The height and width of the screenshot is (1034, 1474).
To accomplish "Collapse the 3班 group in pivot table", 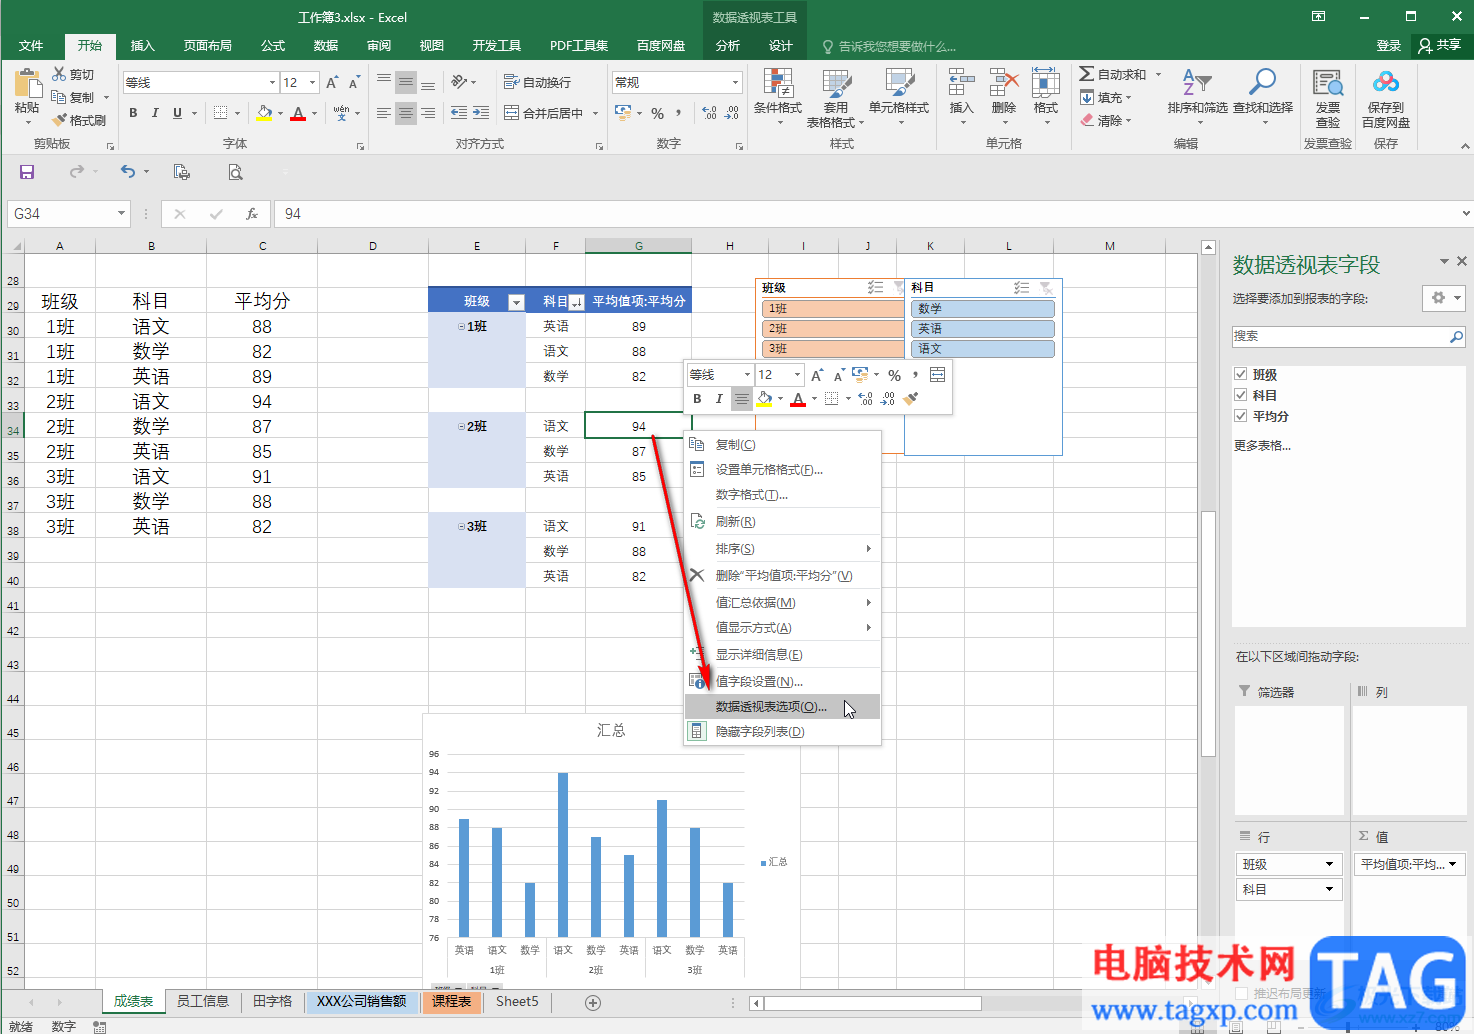I will pos(461,527).
